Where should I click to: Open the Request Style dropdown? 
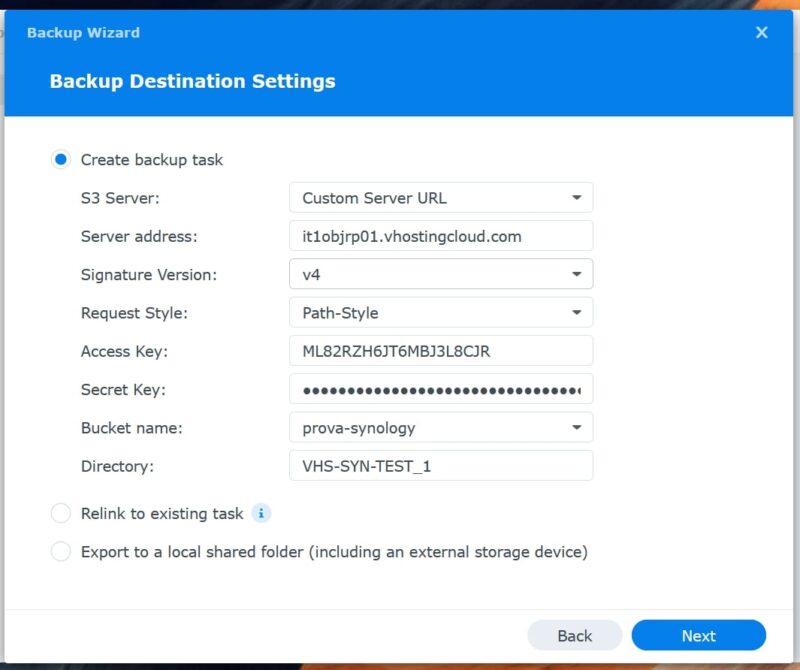click(x=441, y=312)
